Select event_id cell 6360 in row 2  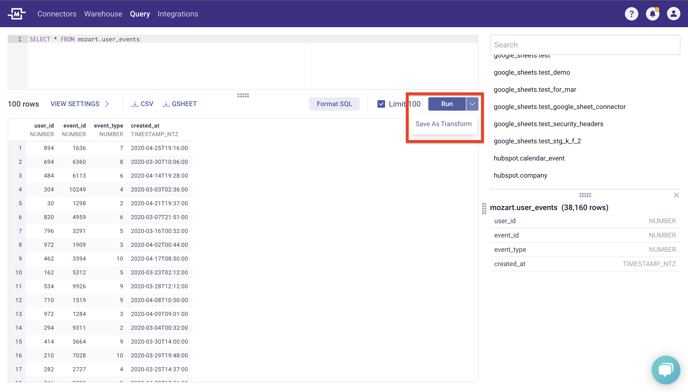click(79, 162)
